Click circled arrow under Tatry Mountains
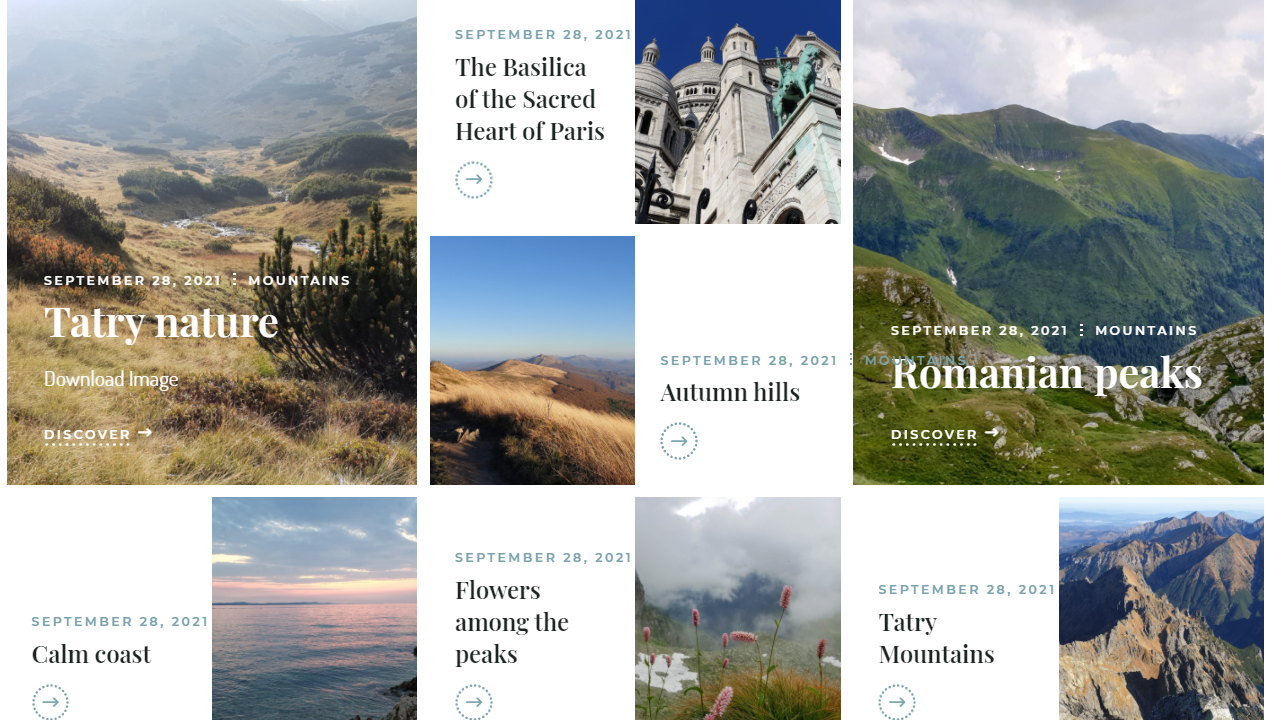Screen dimensions: 1271x720 click(897, 702)
